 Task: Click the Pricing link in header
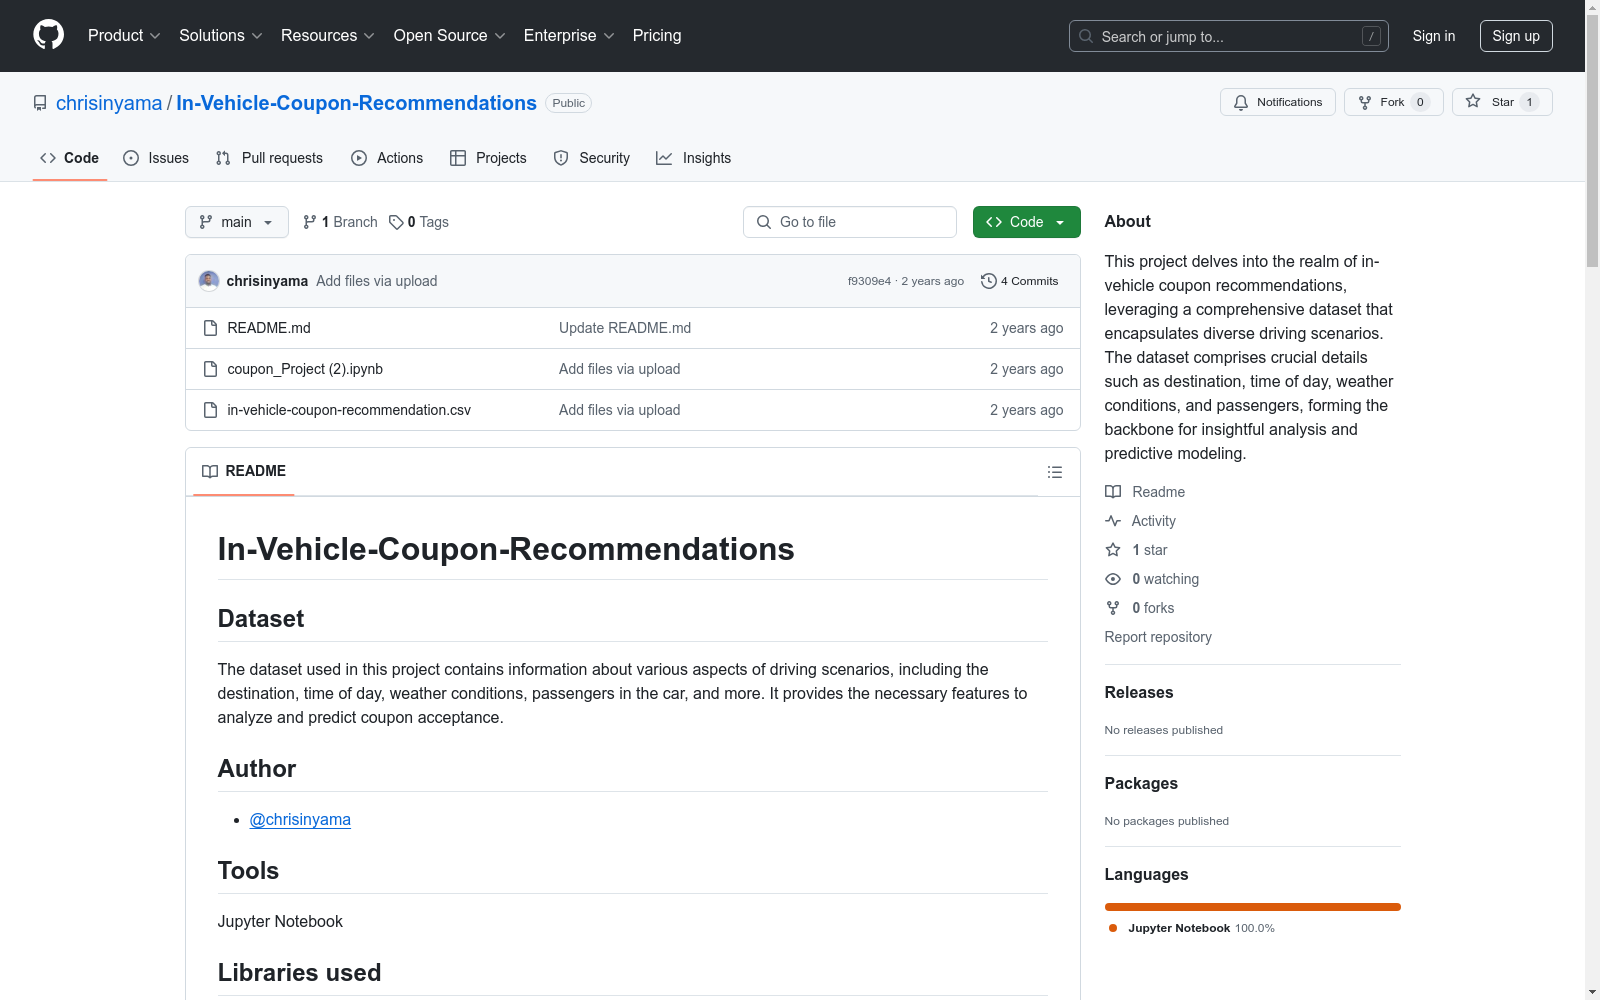coord(657,36)
